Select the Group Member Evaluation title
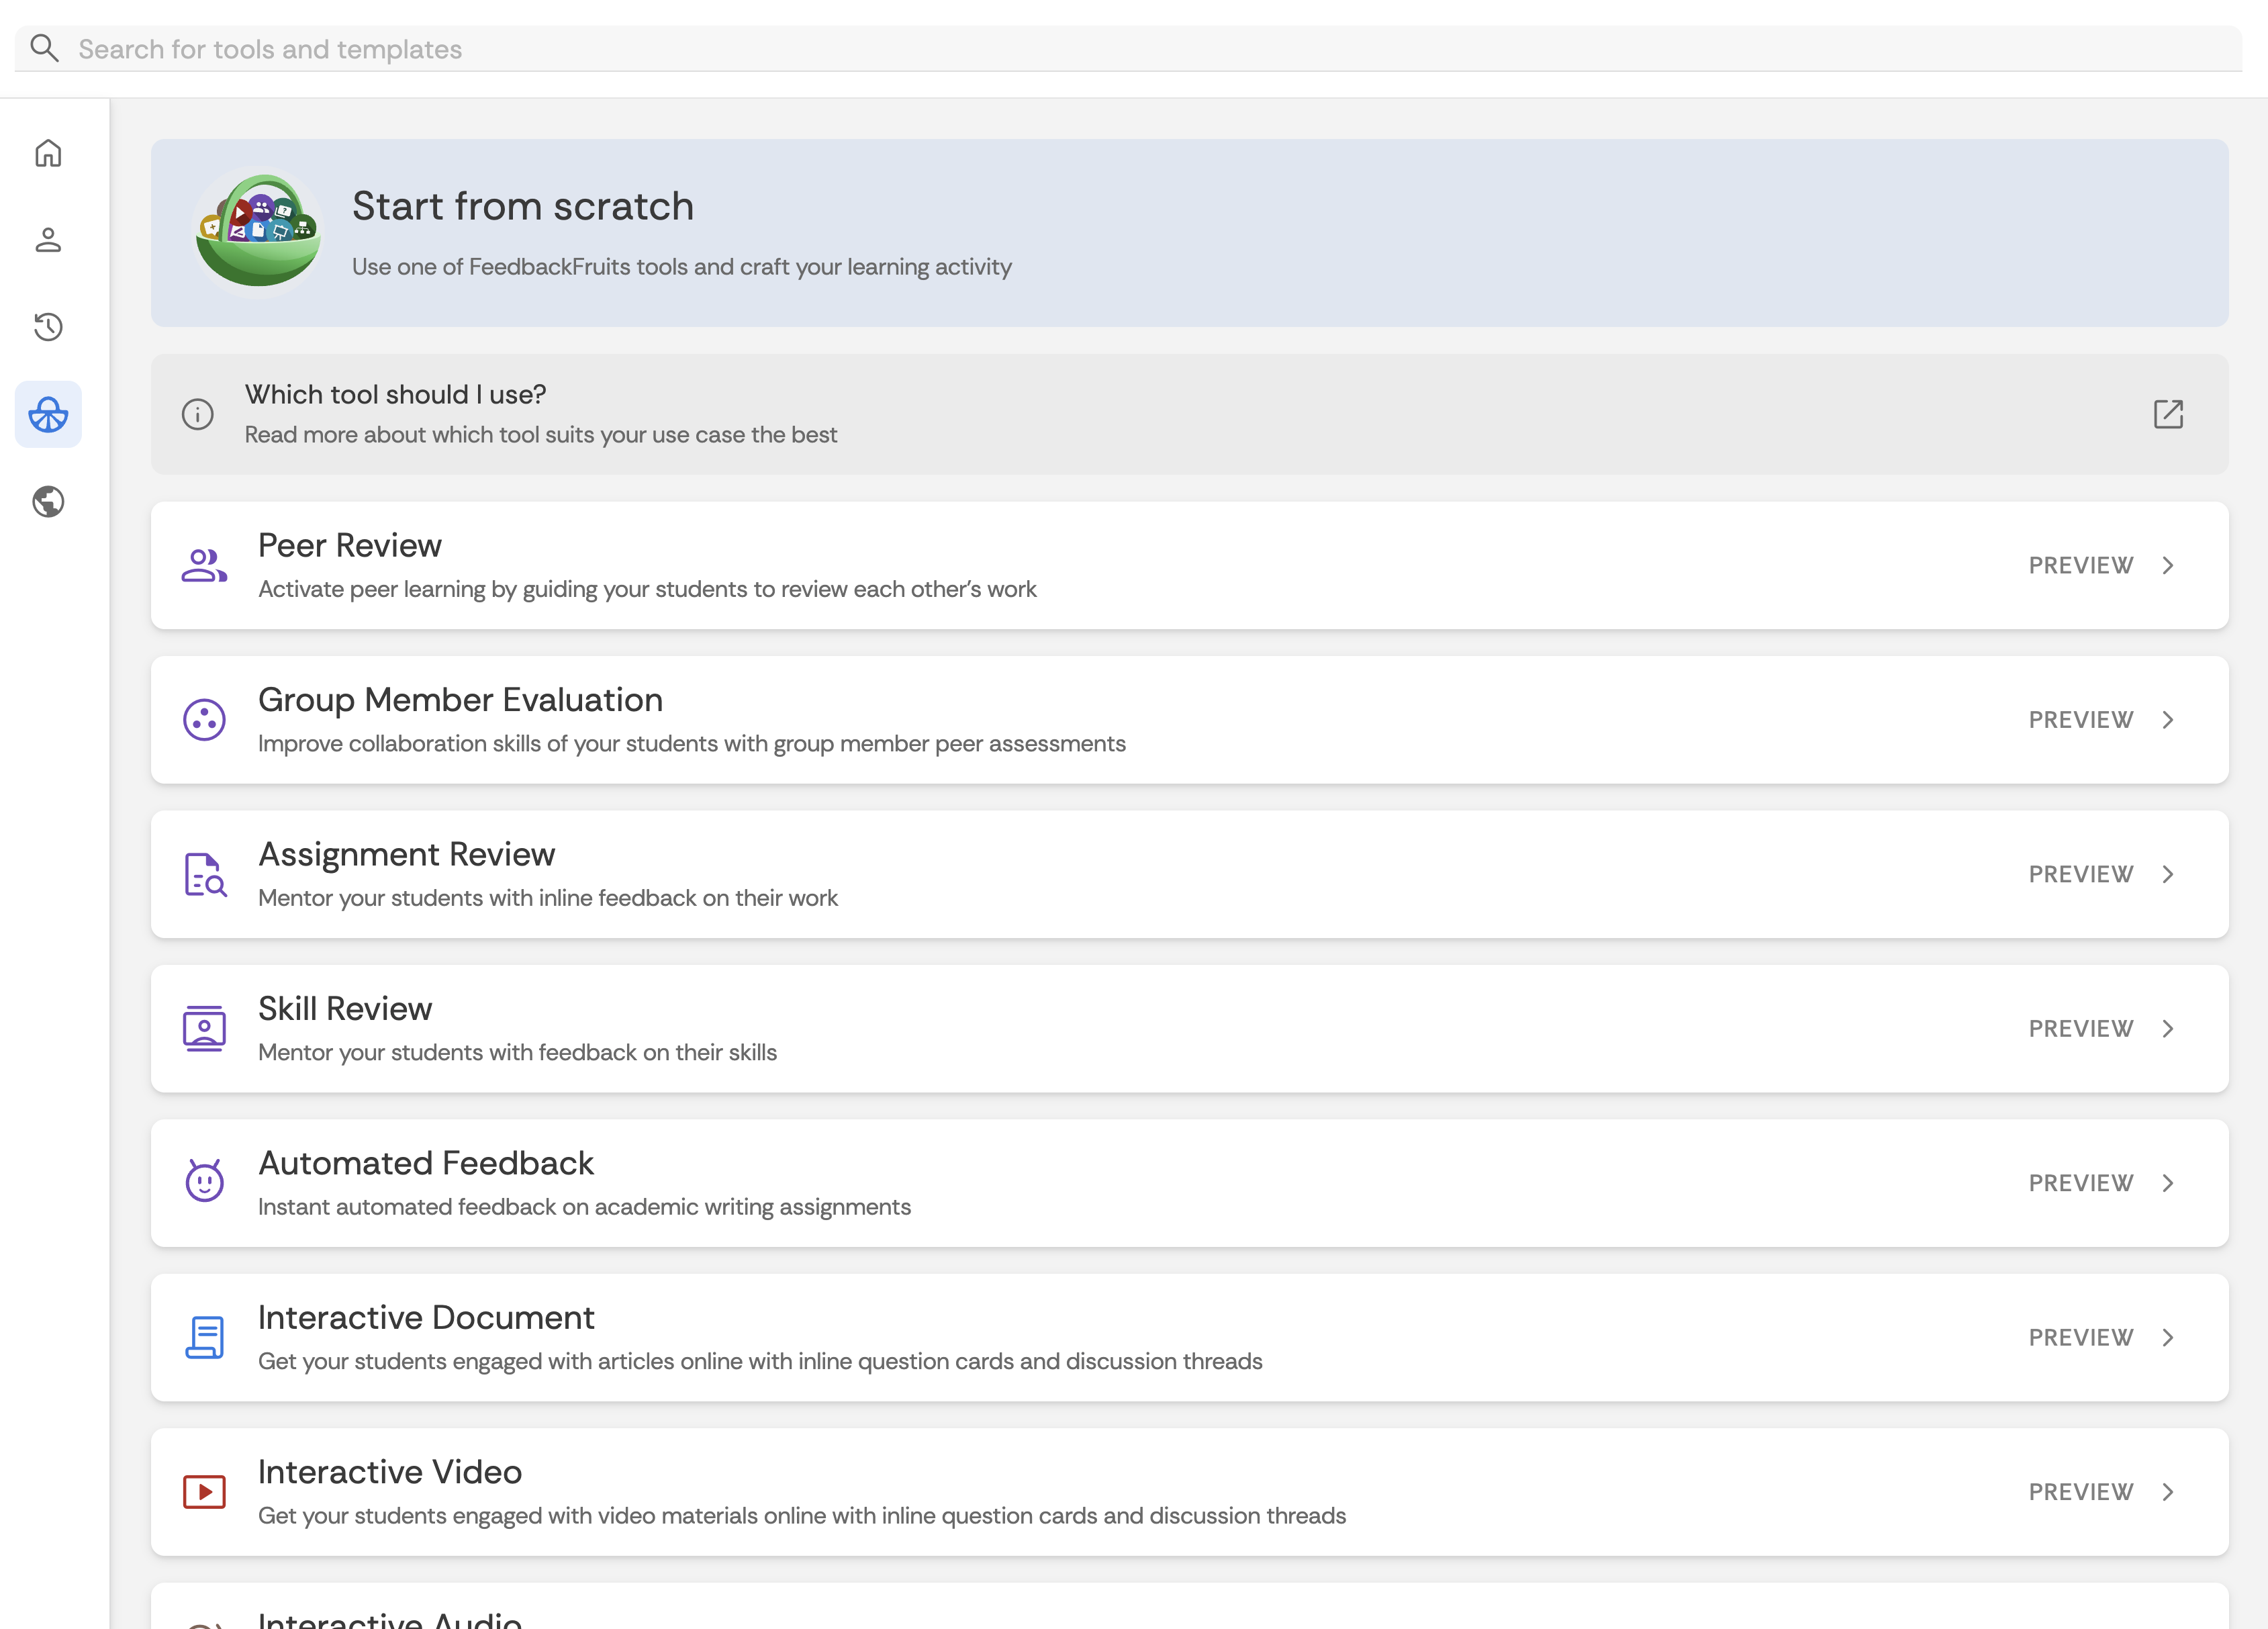 (460, 700)
